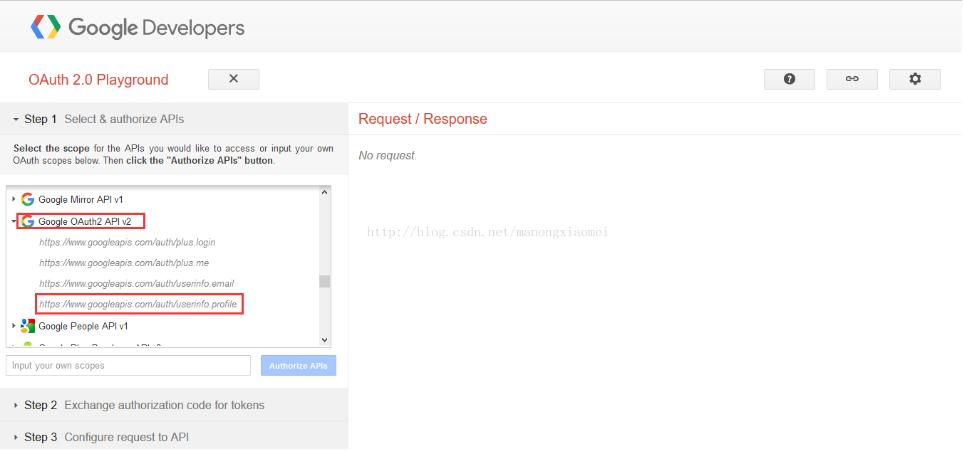This screenshot has height=450, width=963.
Task: Select the auth/userinfo.email scope
Action: tap(136, 284)
